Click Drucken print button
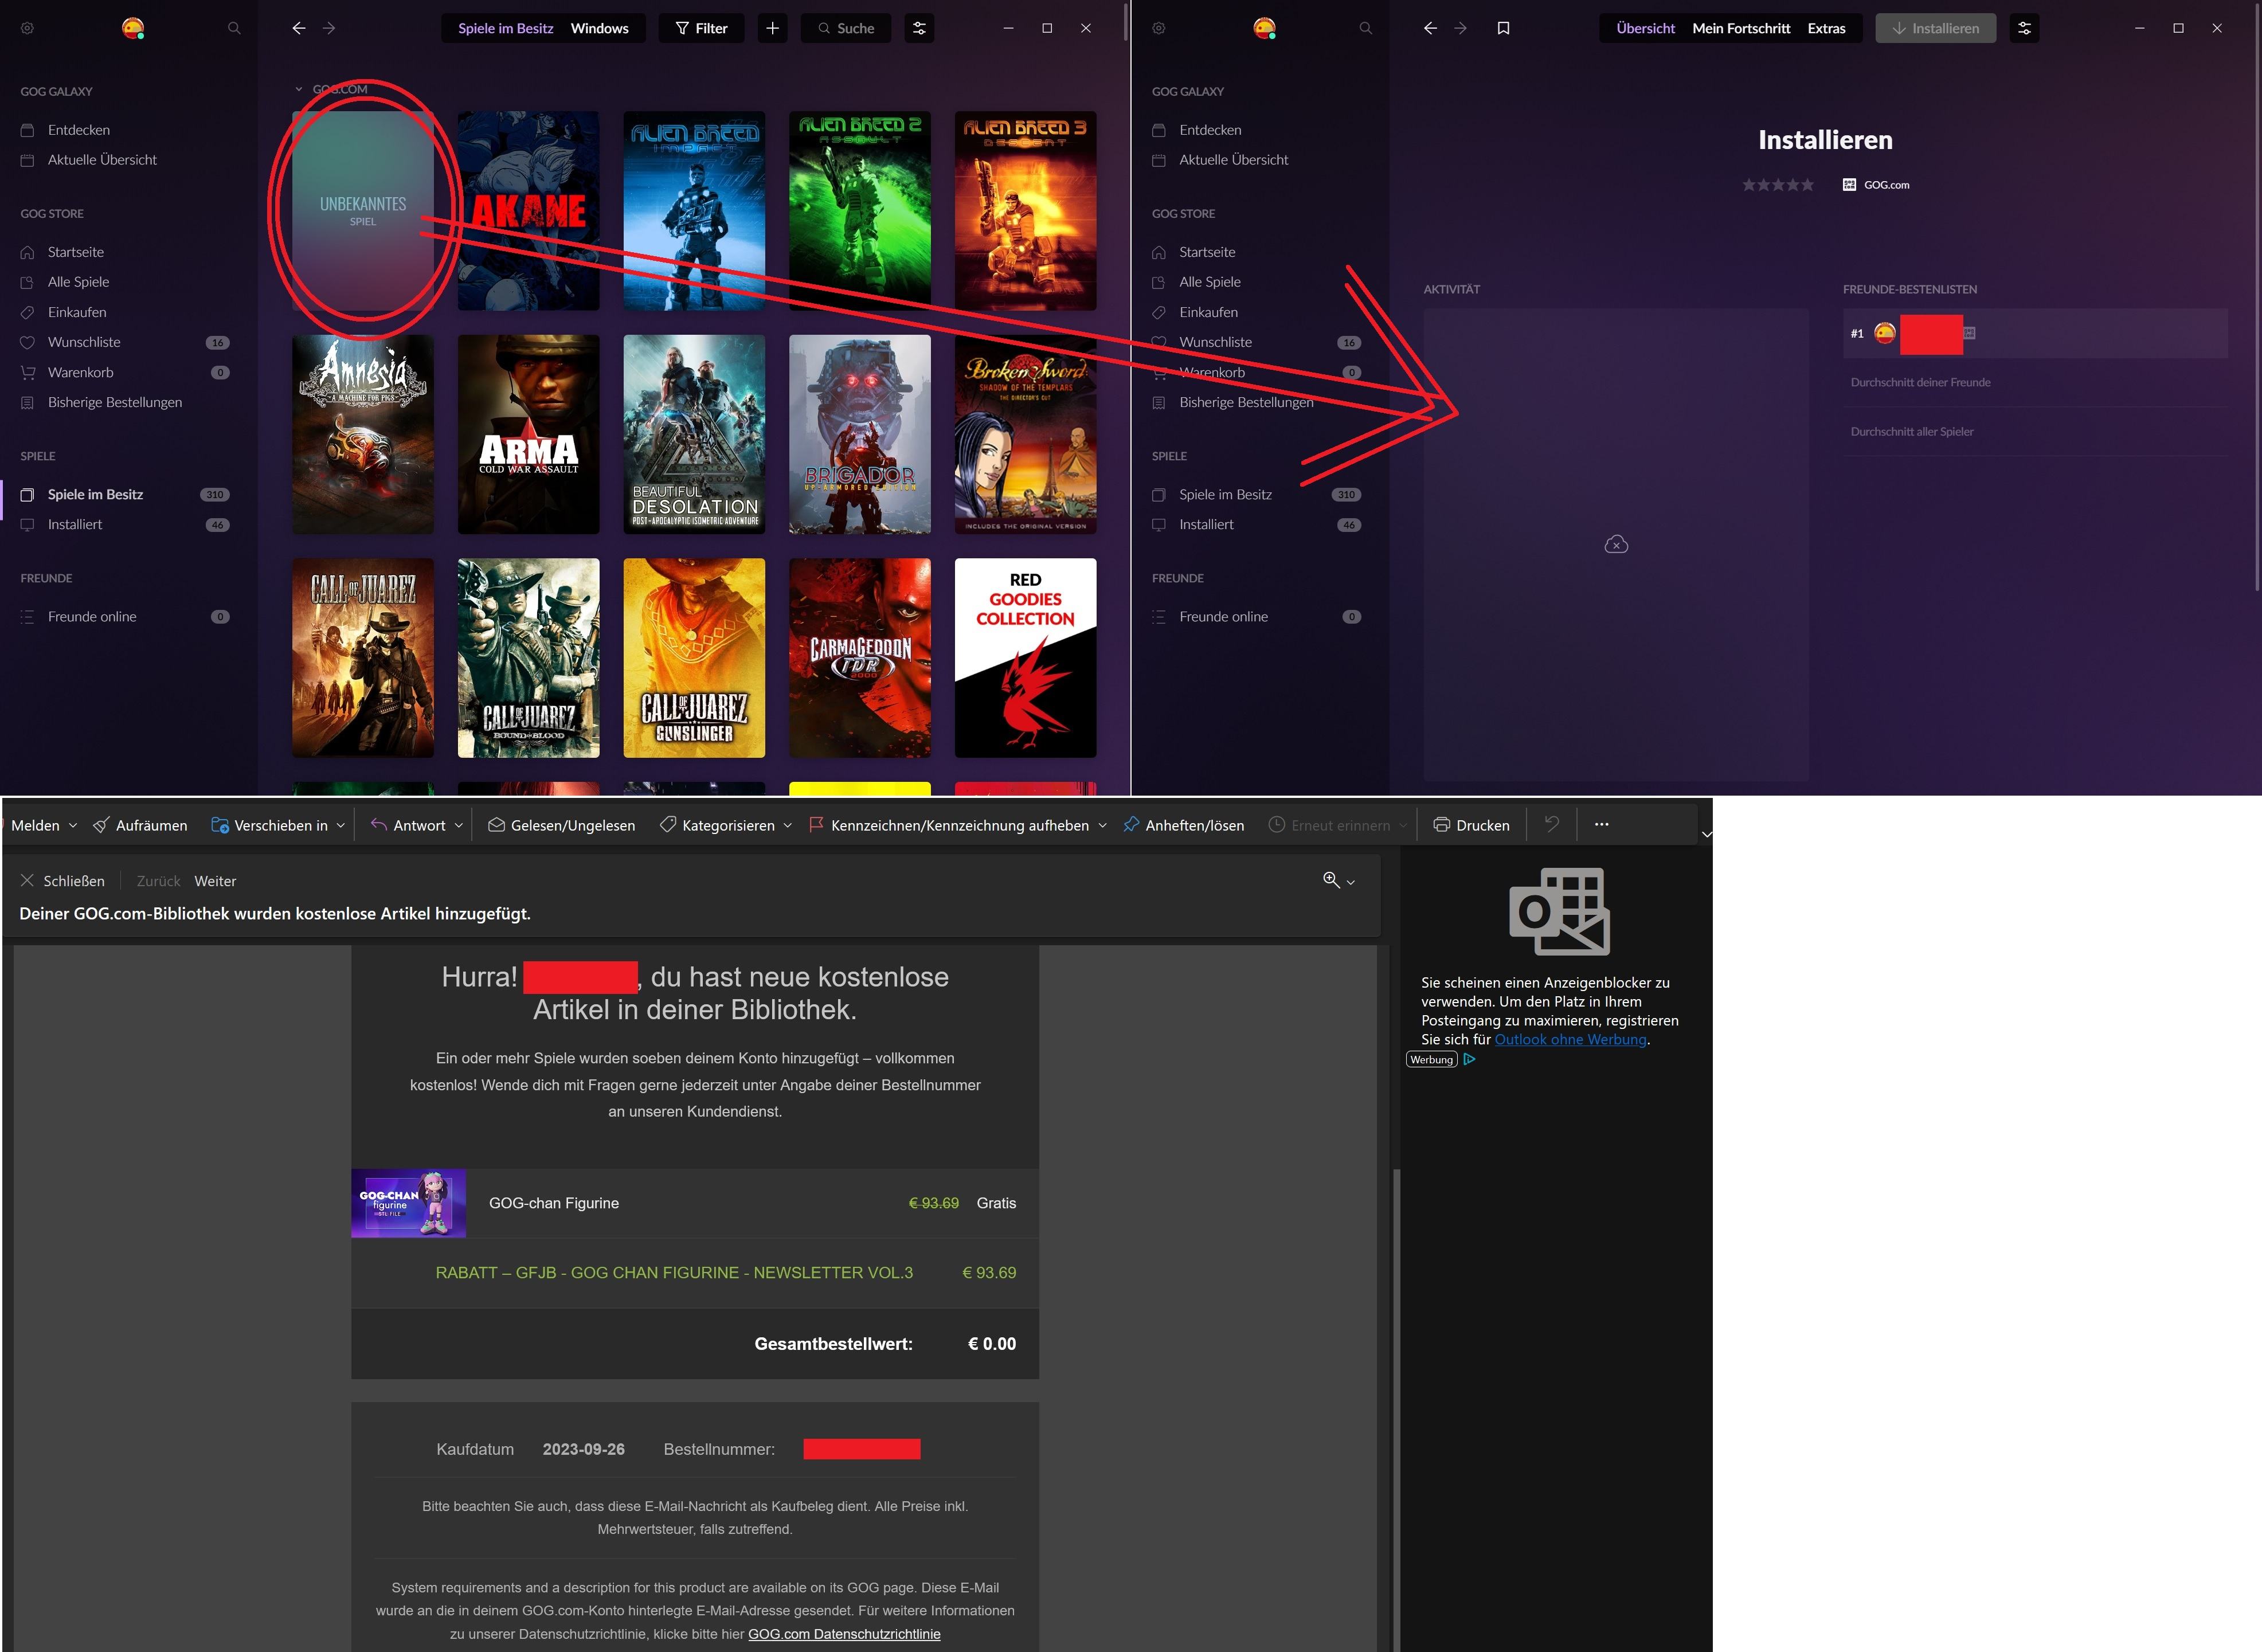This screenshot has height=1652, width=2262. pos(1471,825)
